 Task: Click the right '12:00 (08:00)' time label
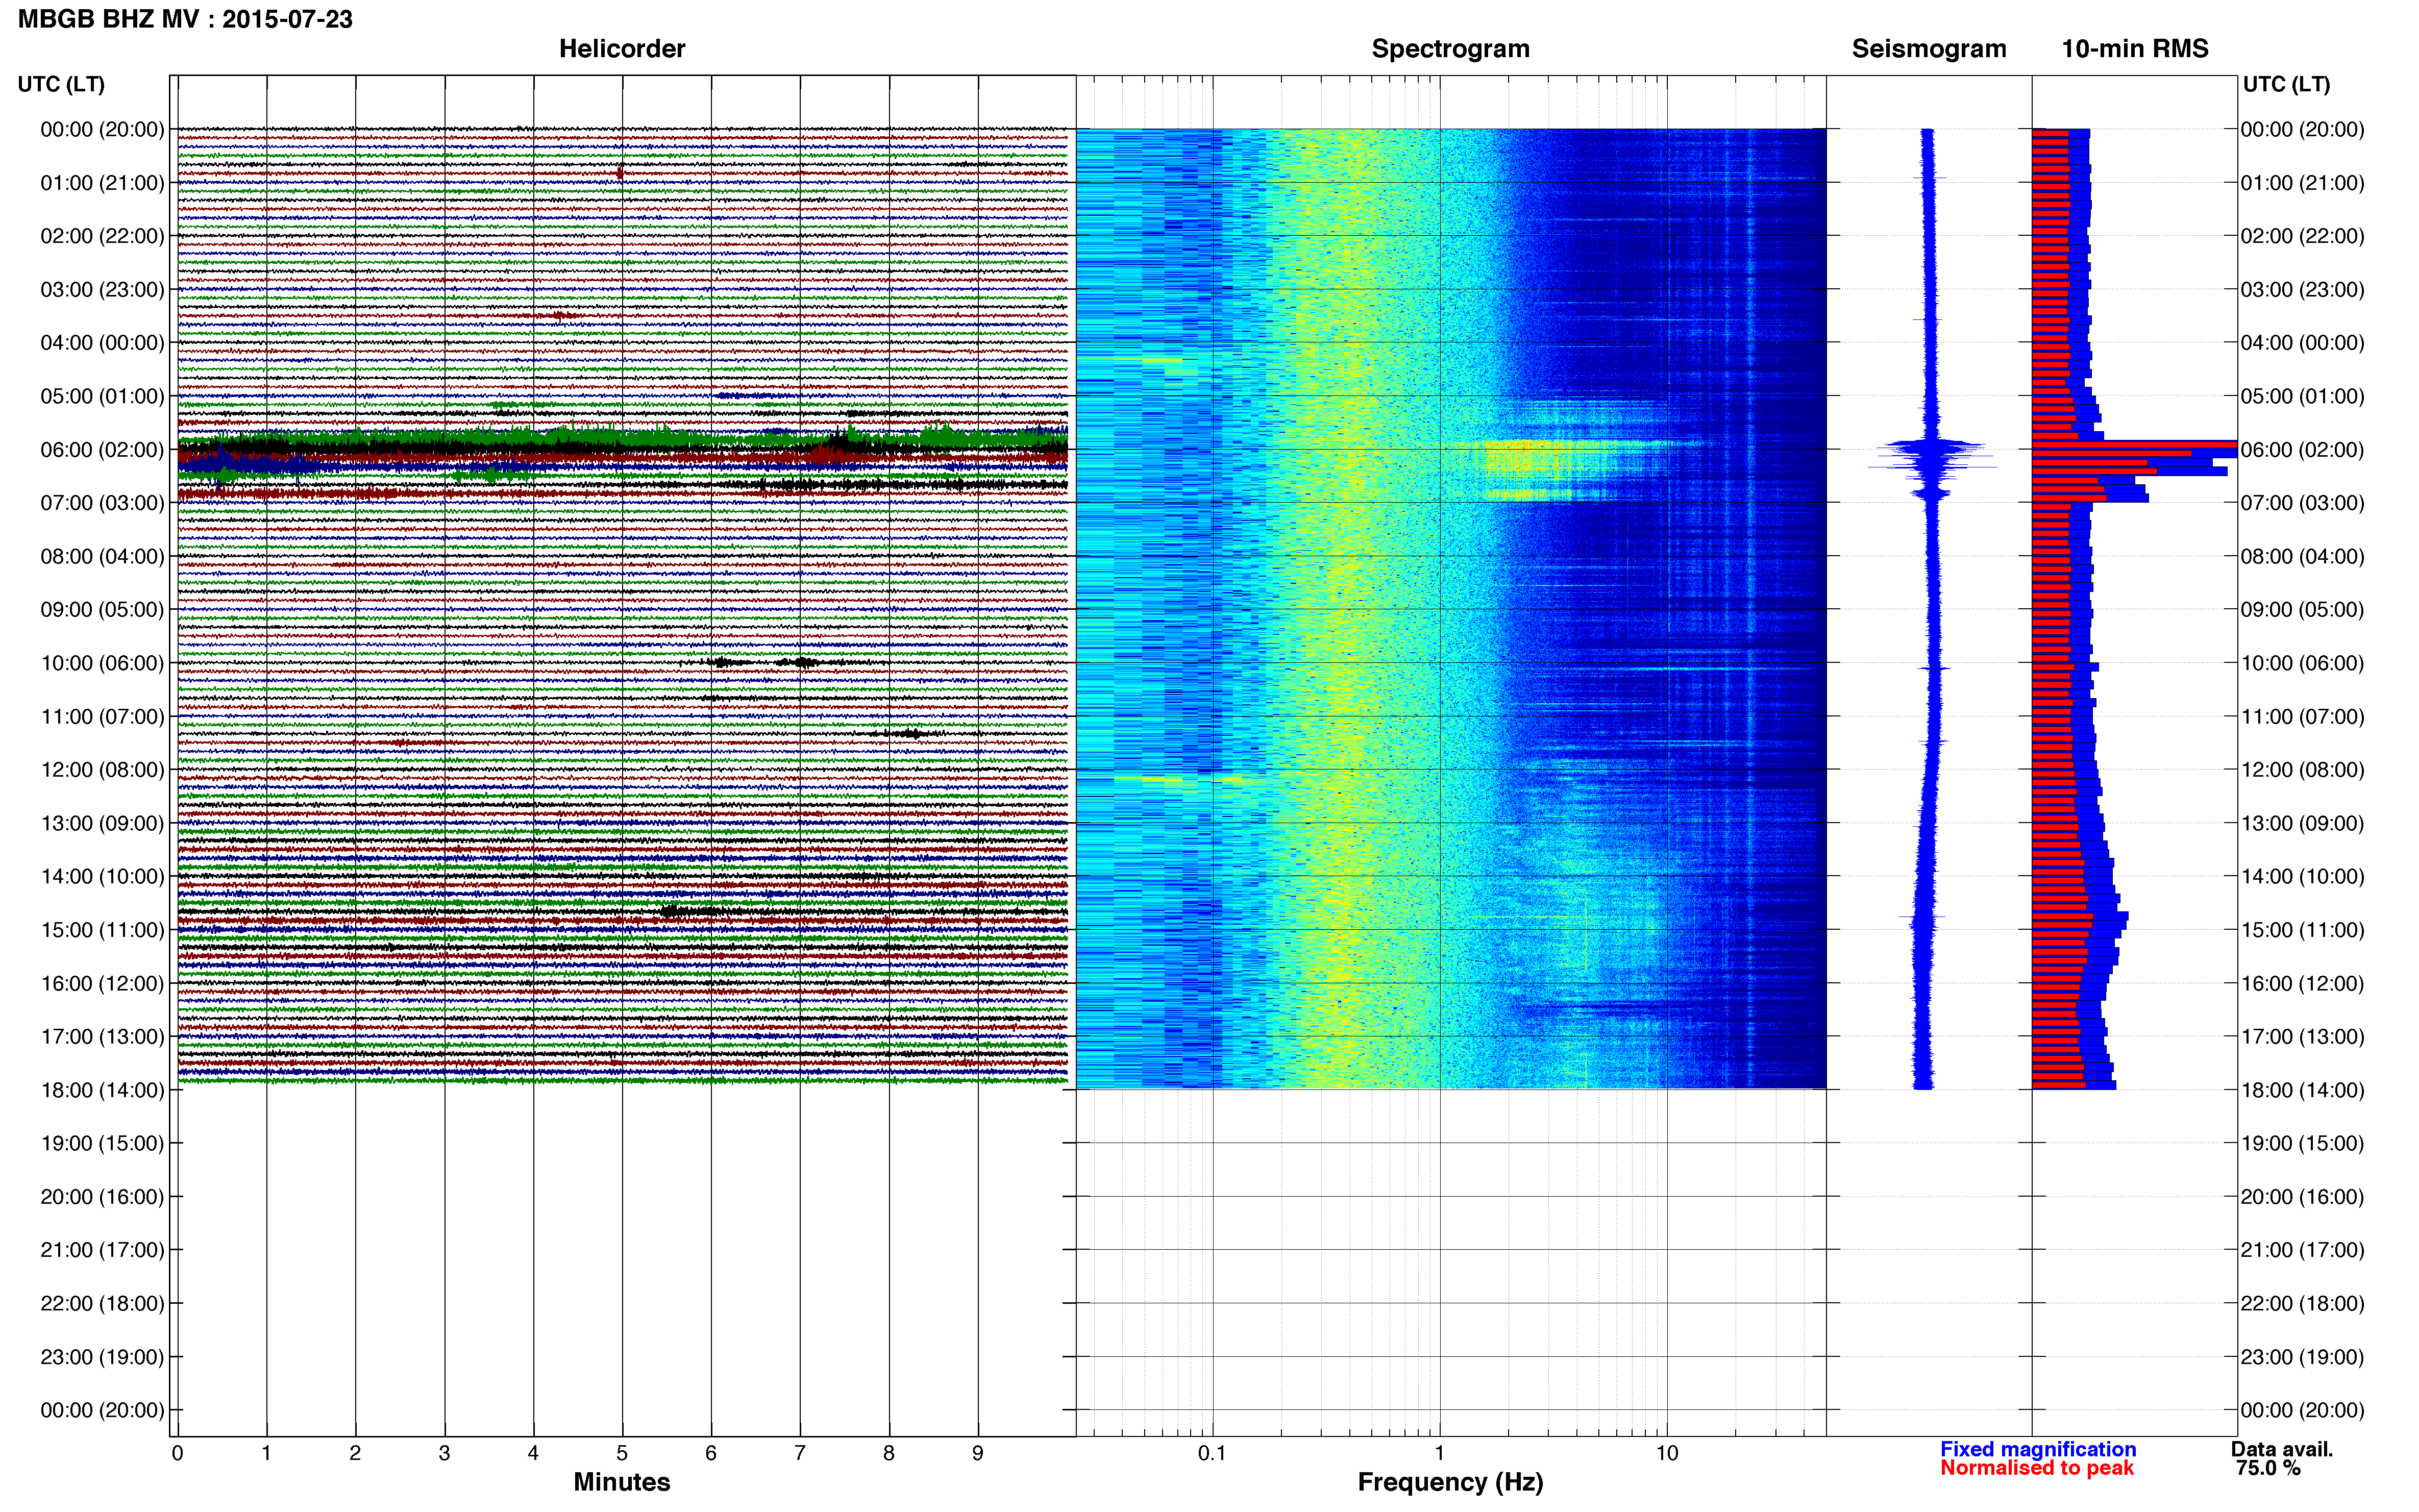click(2302, 769)
